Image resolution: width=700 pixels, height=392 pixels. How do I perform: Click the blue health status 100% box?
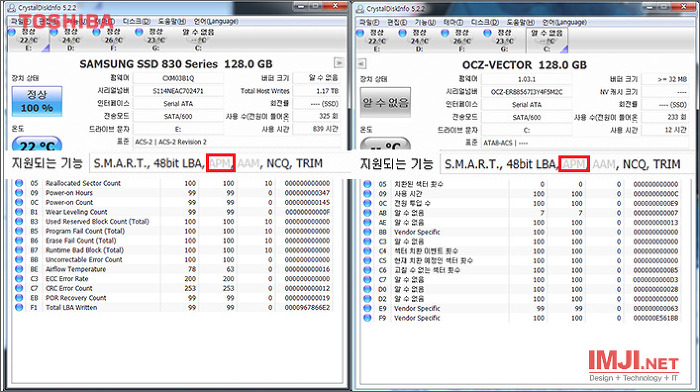click(37, 101)
